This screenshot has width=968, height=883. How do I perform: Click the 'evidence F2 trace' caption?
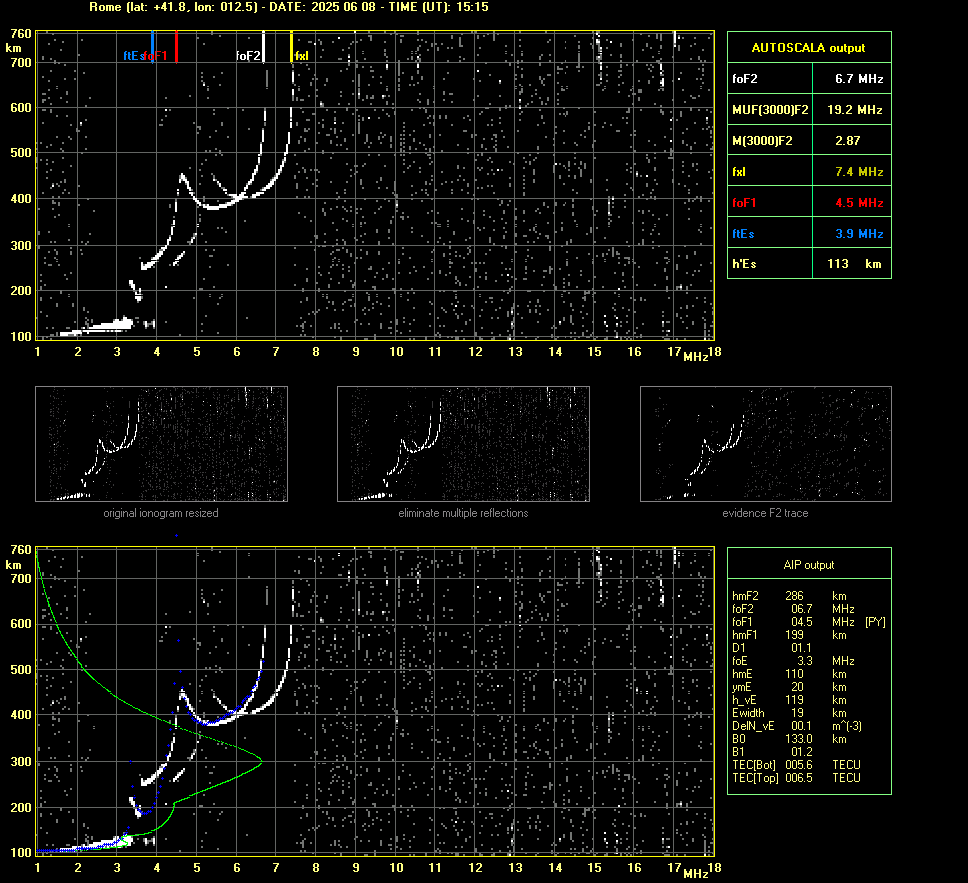tap(766, 513)
